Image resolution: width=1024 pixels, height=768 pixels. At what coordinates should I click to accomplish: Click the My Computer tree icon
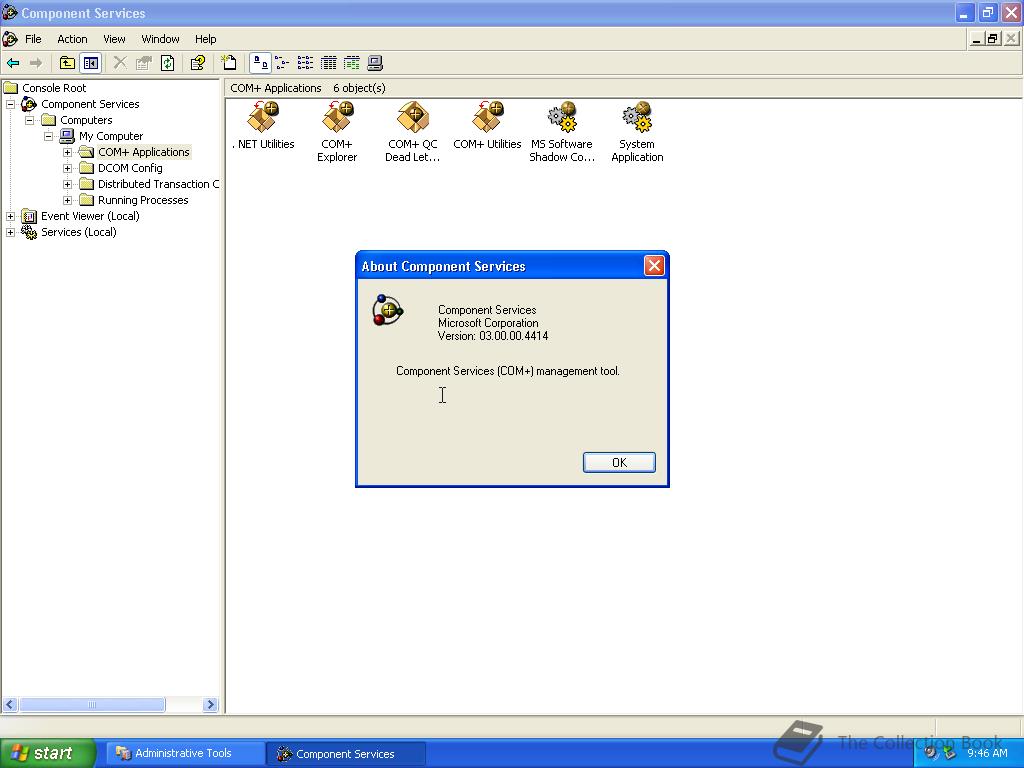67,136
